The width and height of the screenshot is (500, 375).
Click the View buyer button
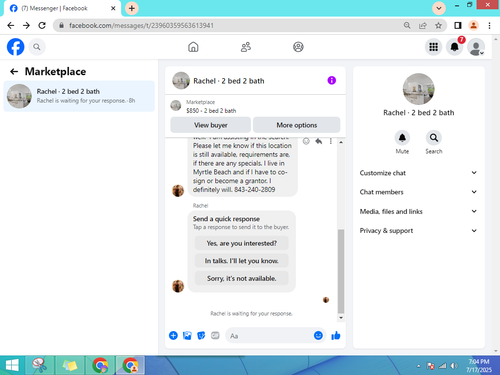[x=211, y=125]
